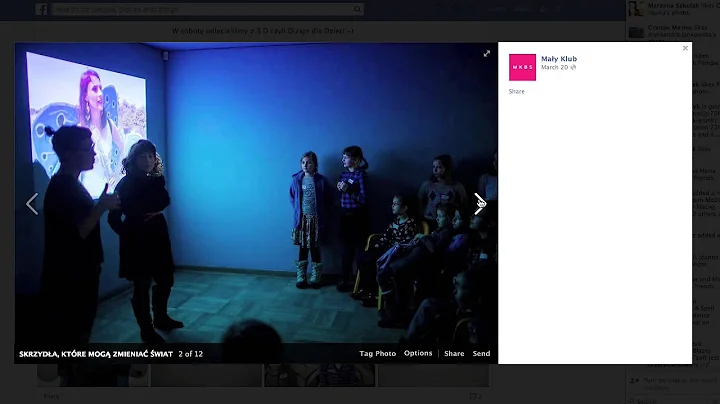Click Share in photo bottom bar

(454, 354)
